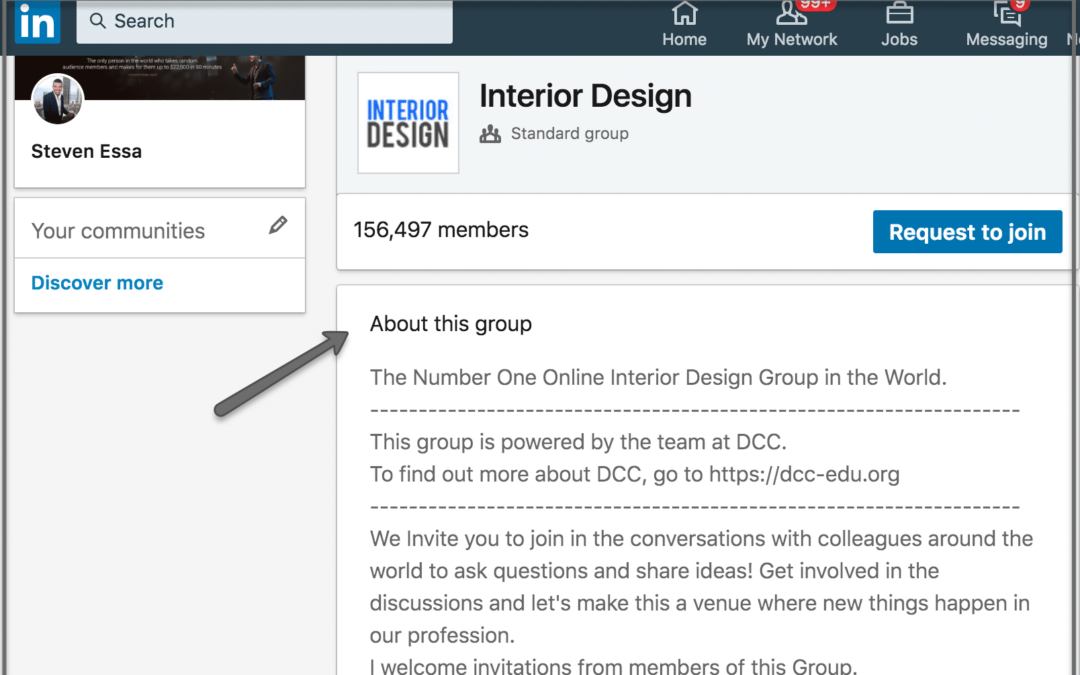Click the LinkedIn logo icon

(x=37, y=21)
